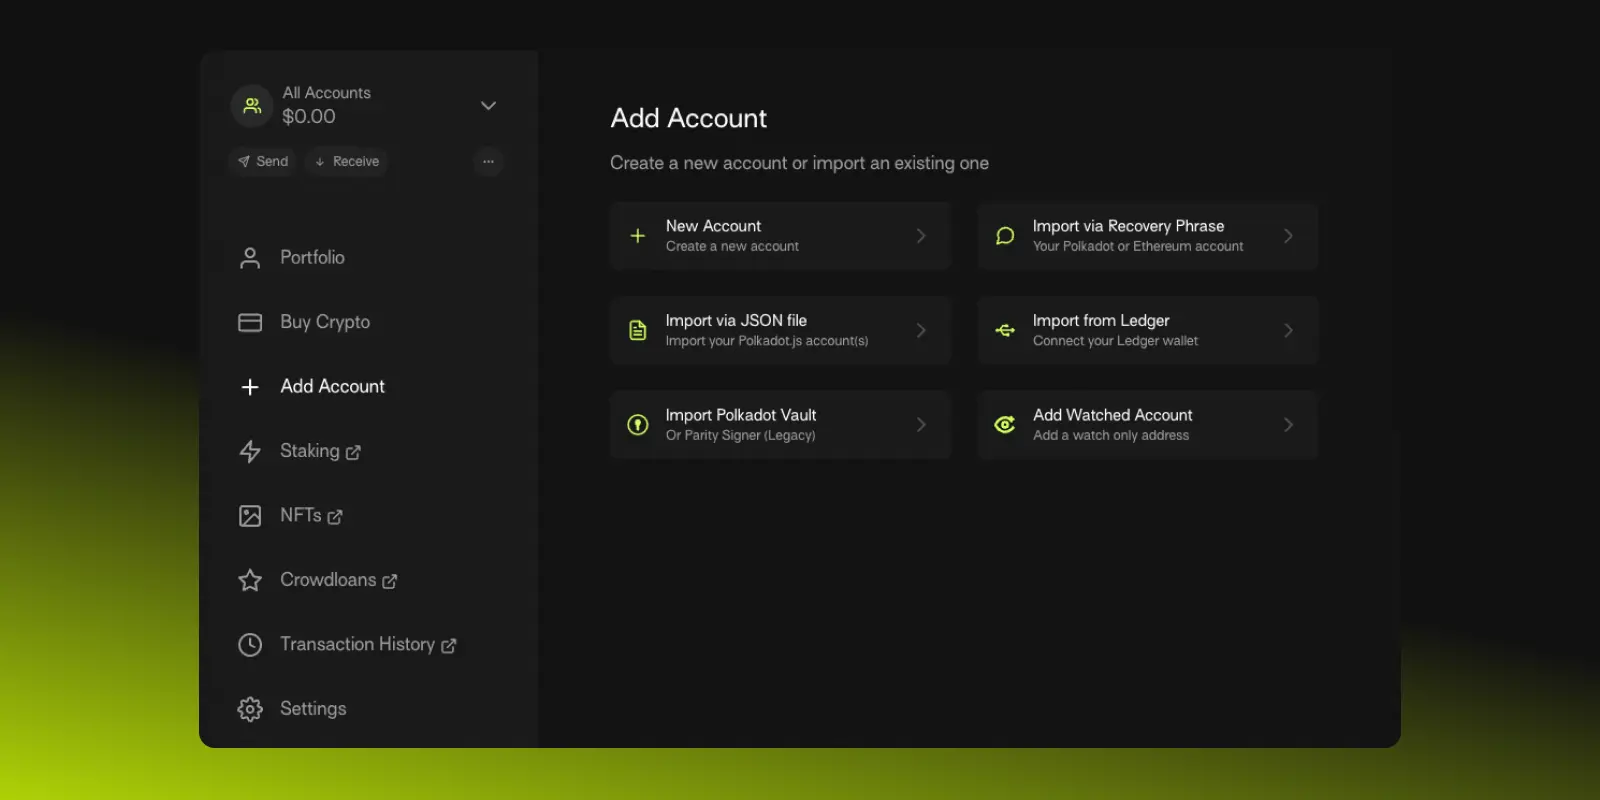Click the NFTs image icon
The width and height of the screenshot is (1600, 800).
point(250,516)
